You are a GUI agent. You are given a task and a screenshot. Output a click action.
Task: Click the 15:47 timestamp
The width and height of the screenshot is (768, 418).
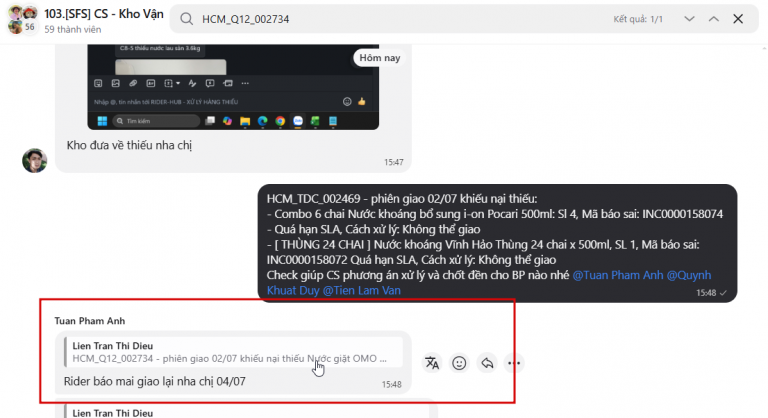tap(393, 162)
